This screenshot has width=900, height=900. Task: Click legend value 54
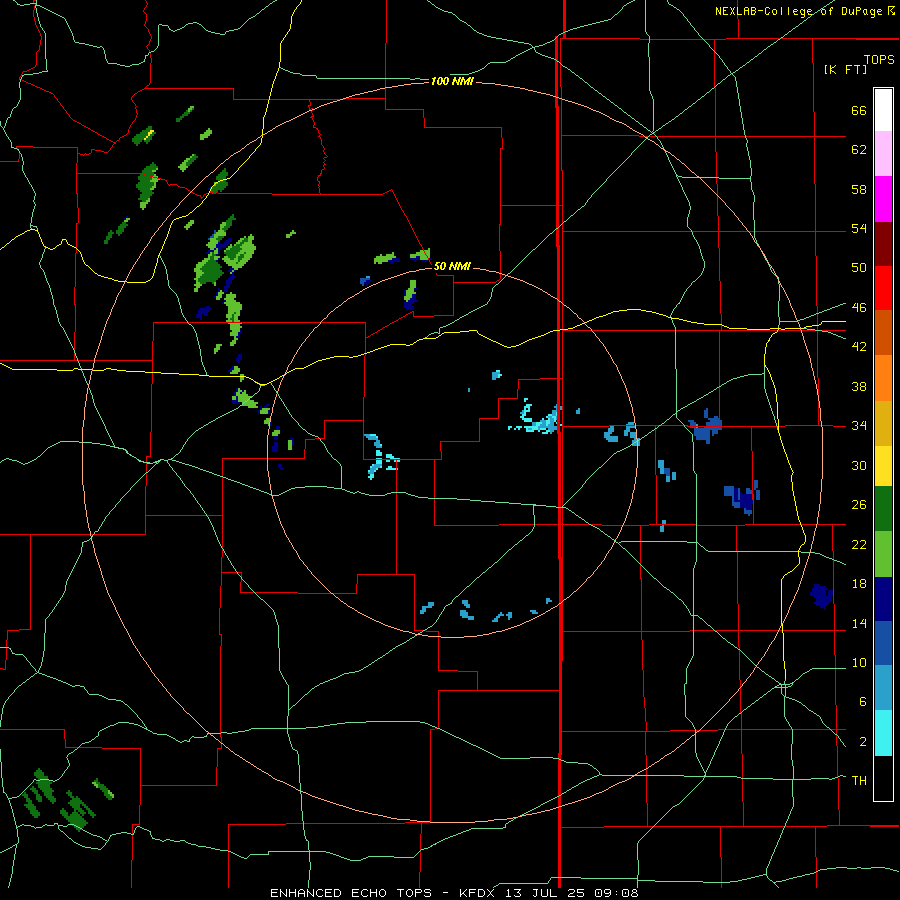[x=859, y=228]
